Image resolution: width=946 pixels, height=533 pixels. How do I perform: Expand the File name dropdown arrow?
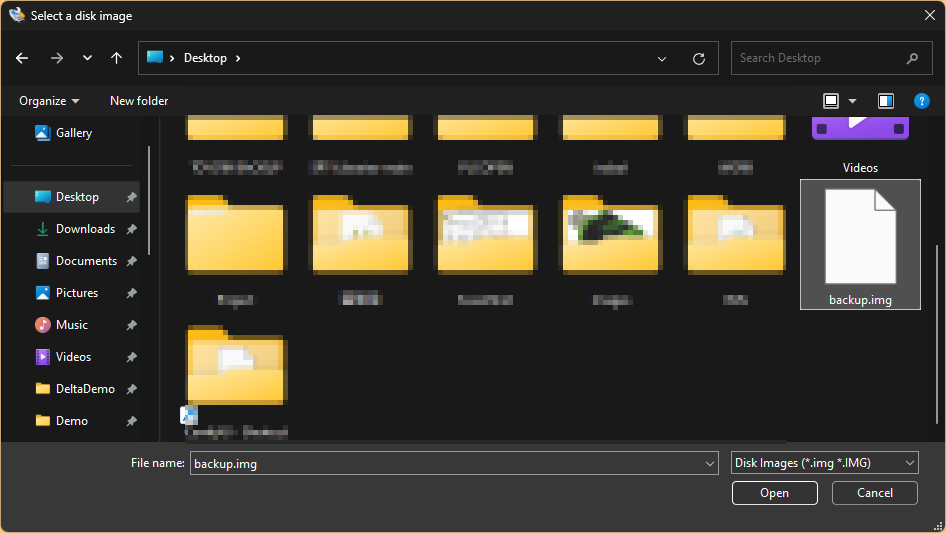710,464
